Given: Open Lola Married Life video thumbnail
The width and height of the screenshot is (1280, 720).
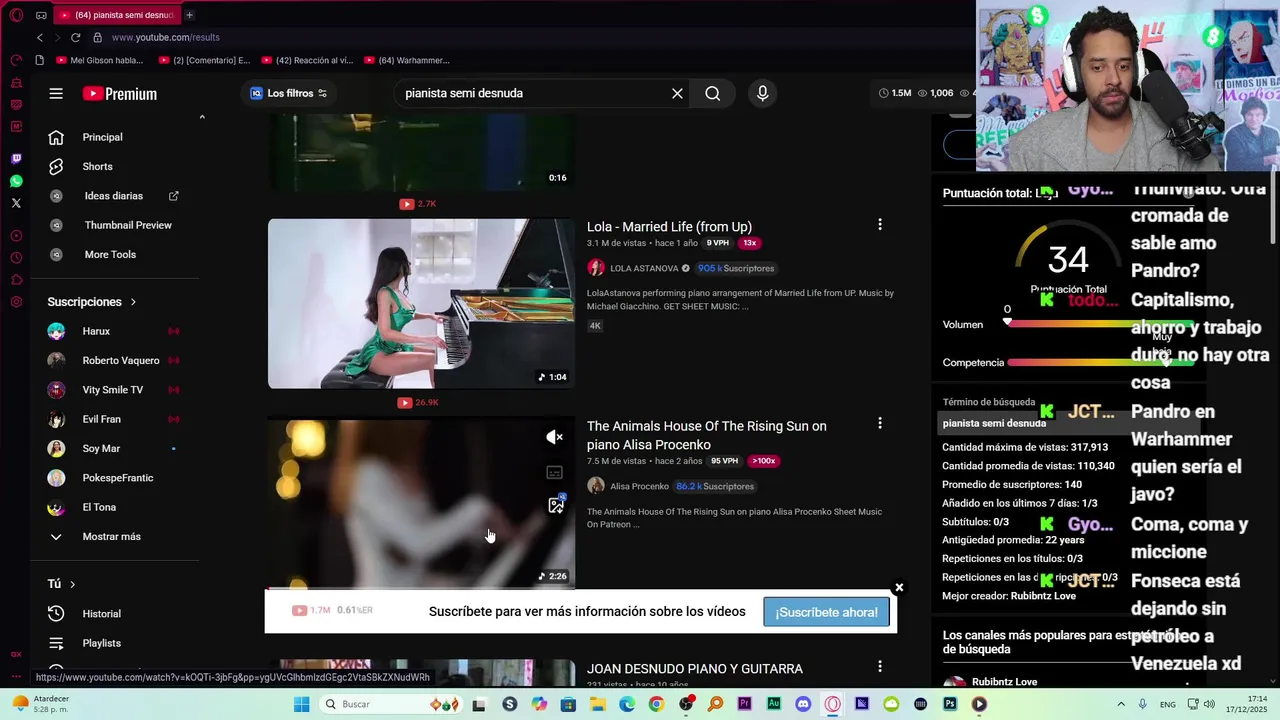Looking at the screenshot, I should [x=421, y=303].
